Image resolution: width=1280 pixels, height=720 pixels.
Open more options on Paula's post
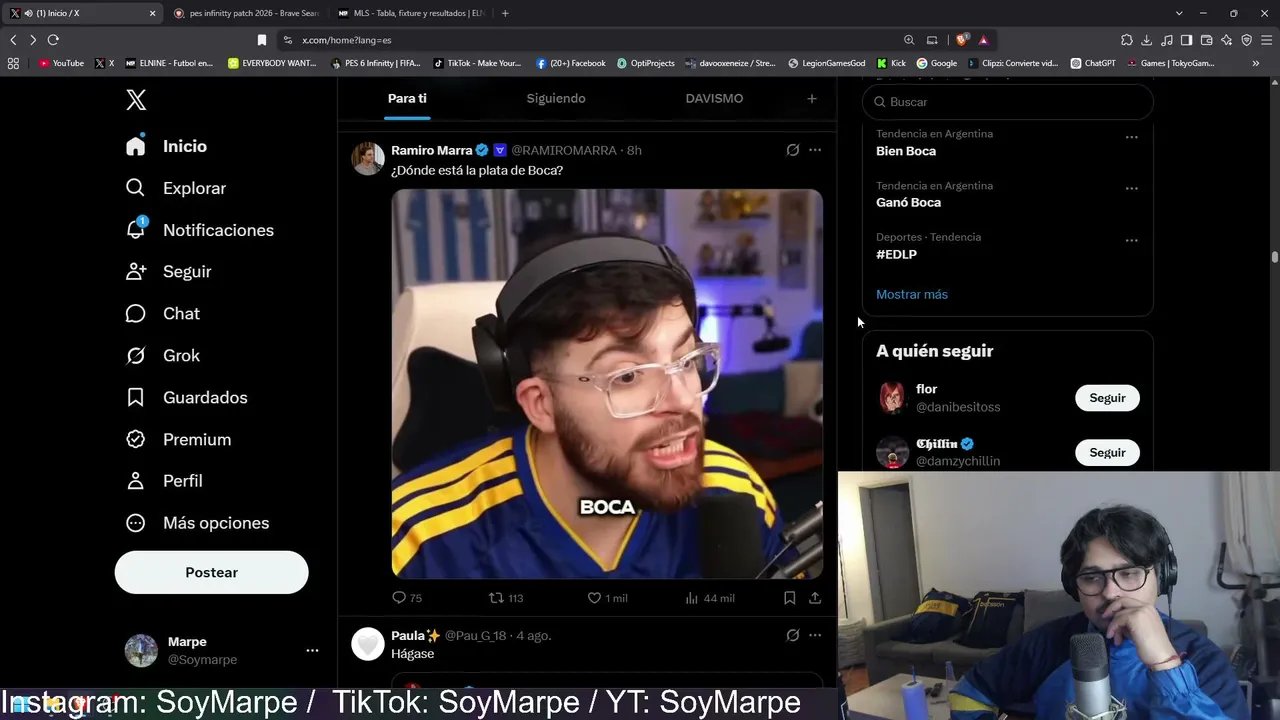[x=815, y=635]
